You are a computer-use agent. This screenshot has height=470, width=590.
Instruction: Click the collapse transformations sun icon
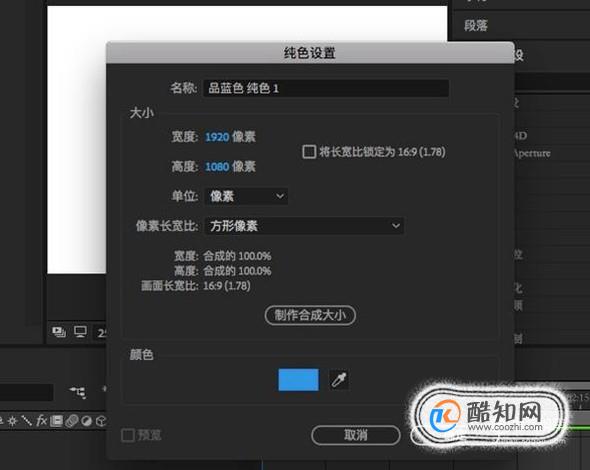(x=12, y=421)
